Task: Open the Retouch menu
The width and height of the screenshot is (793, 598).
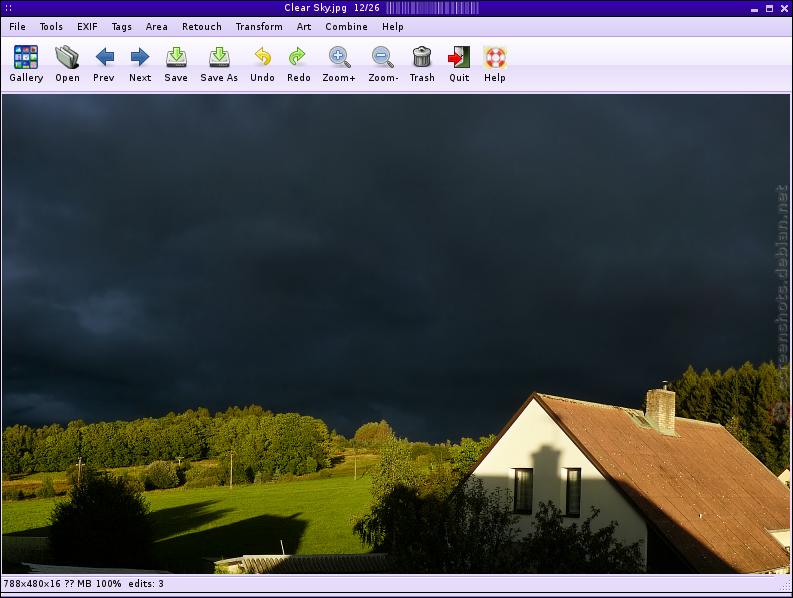Action: pyautogui.click(x=202, y=27)
